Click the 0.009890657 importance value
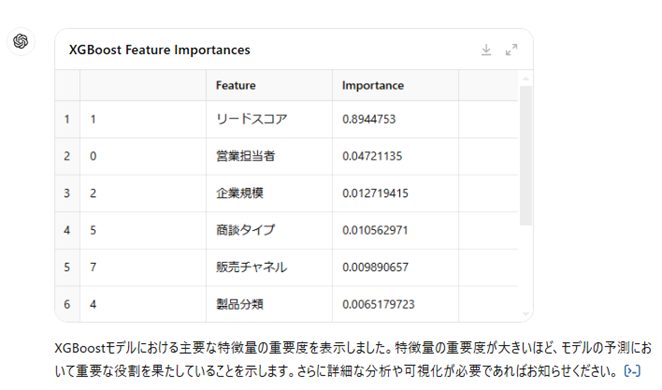Viewport: 662px width, 390px height. tap(375, 267)
